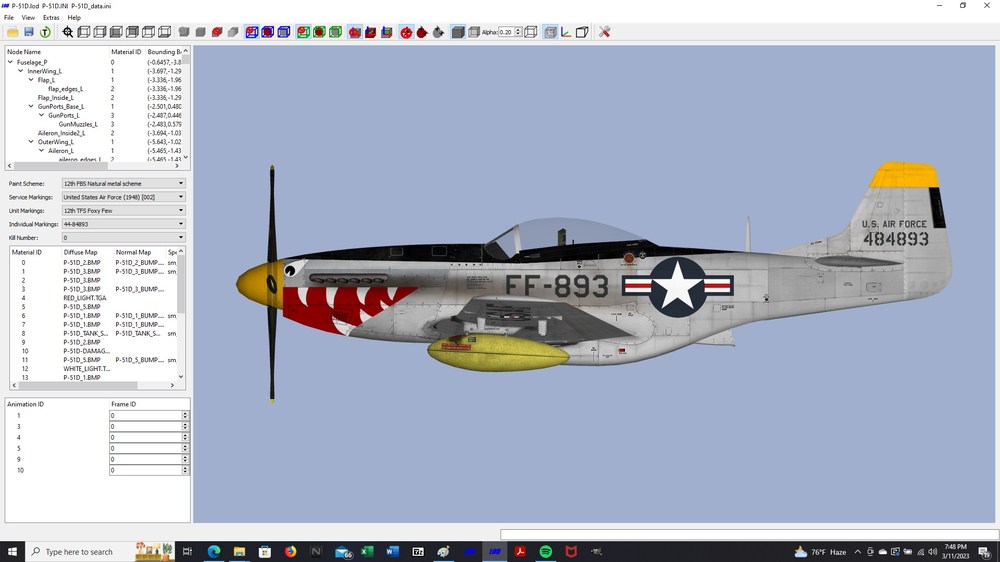Toggle the blue wireframe cube with red sphere
The image size is (1000, 562).
point(252,32)
